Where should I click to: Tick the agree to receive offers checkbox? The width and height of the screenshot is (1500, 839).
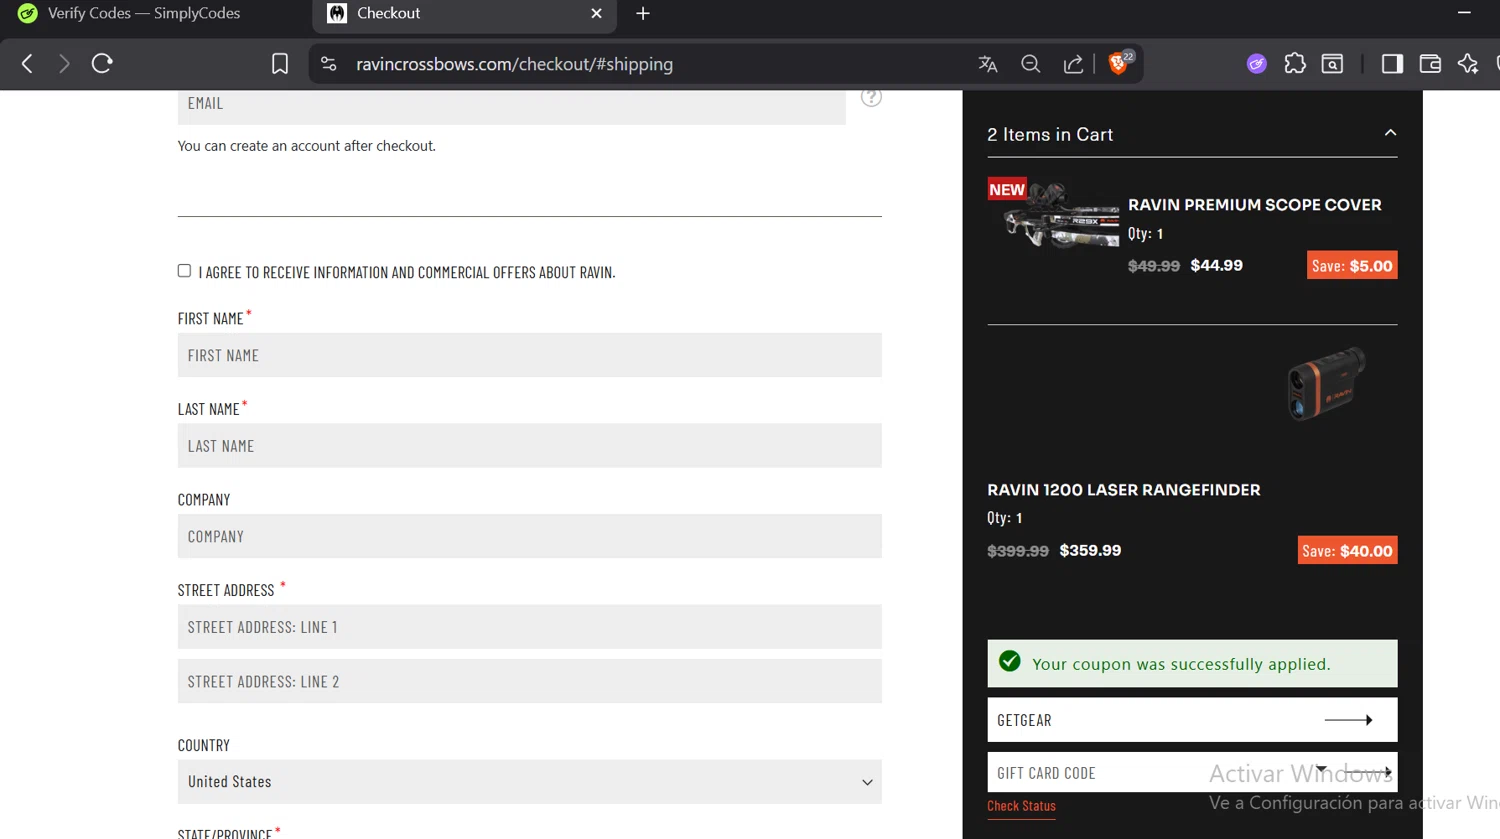tap(184, 271)
